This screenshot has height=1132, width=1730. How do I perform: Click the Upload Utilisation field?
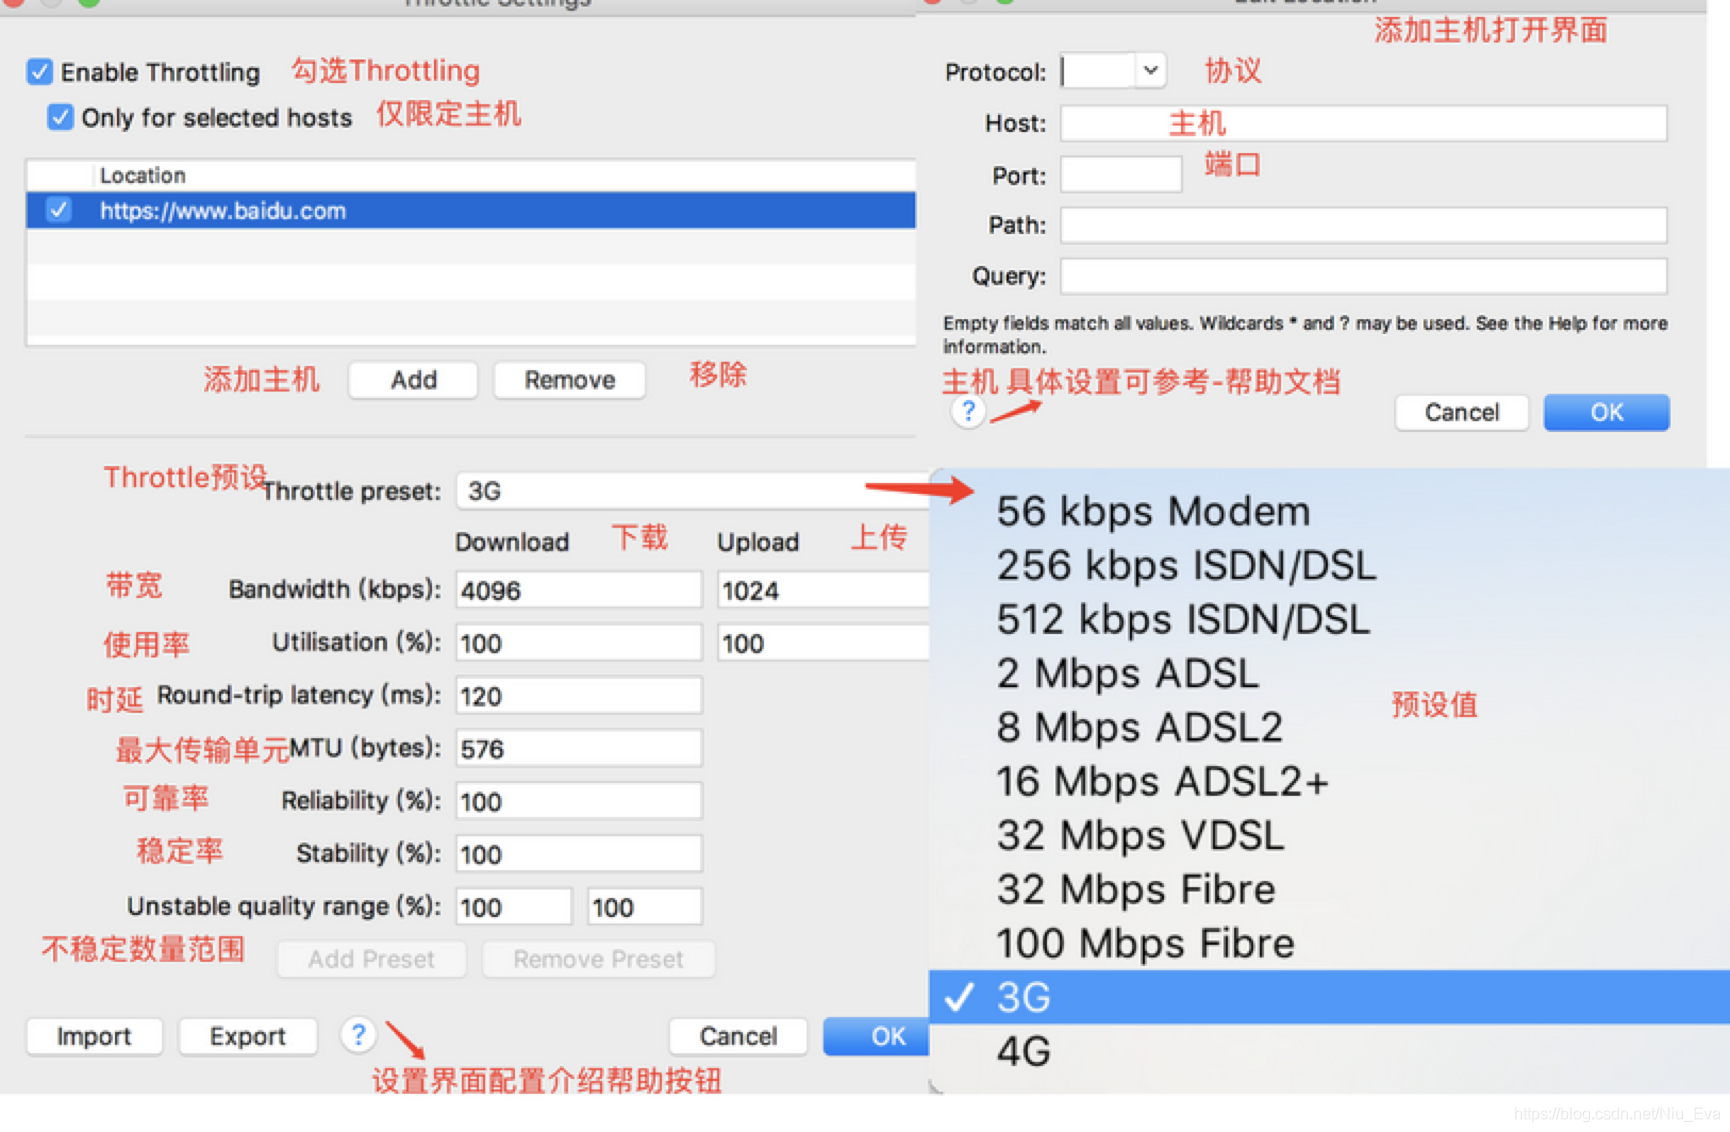click(x=823, y=643)
